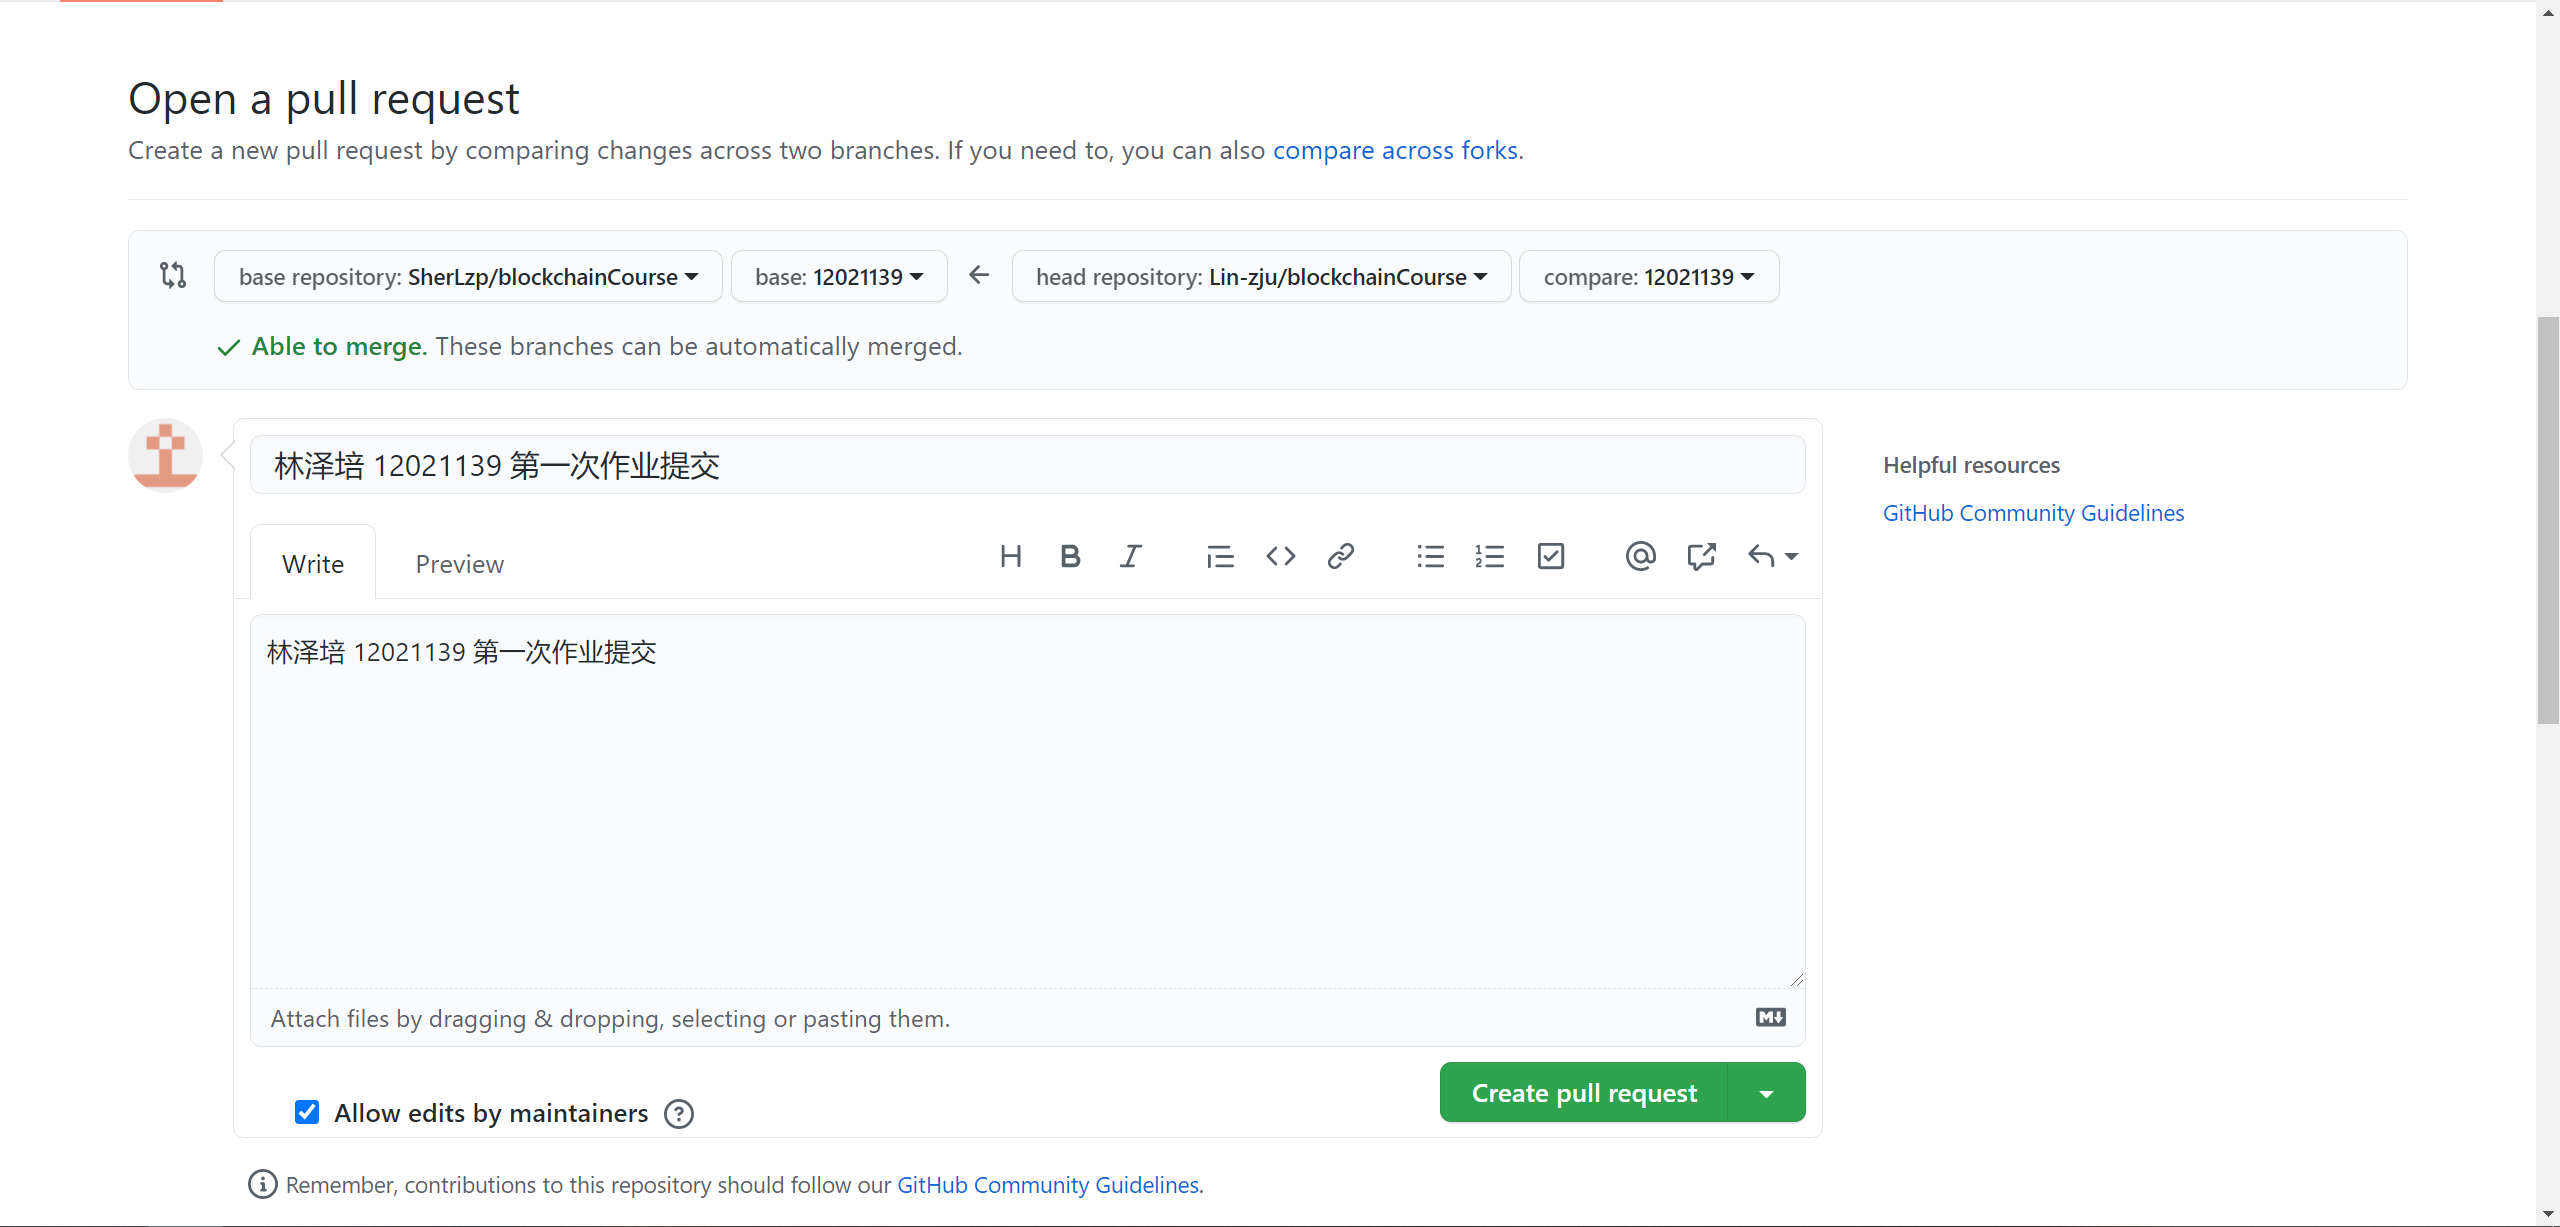Insert a numbered list

[x=1490, y=557]
